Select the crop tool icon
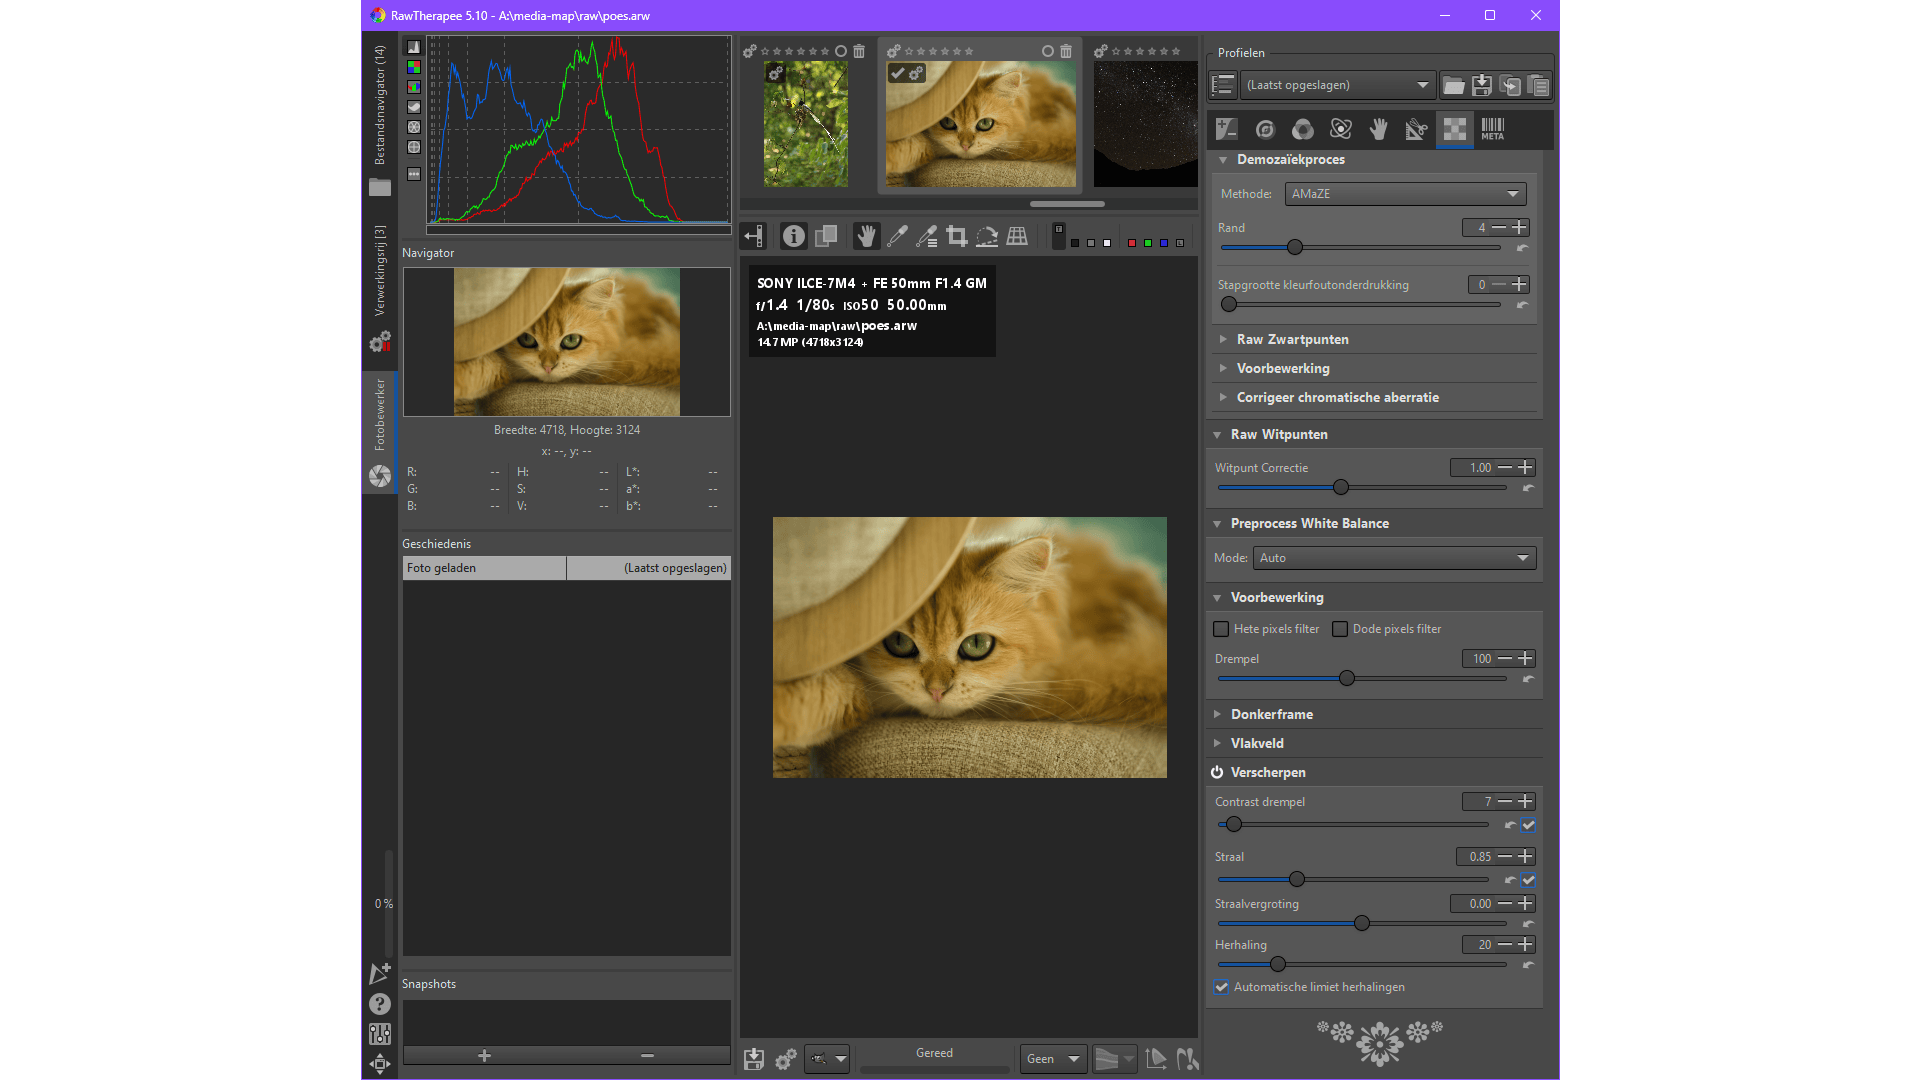 (x=957, y=236)
